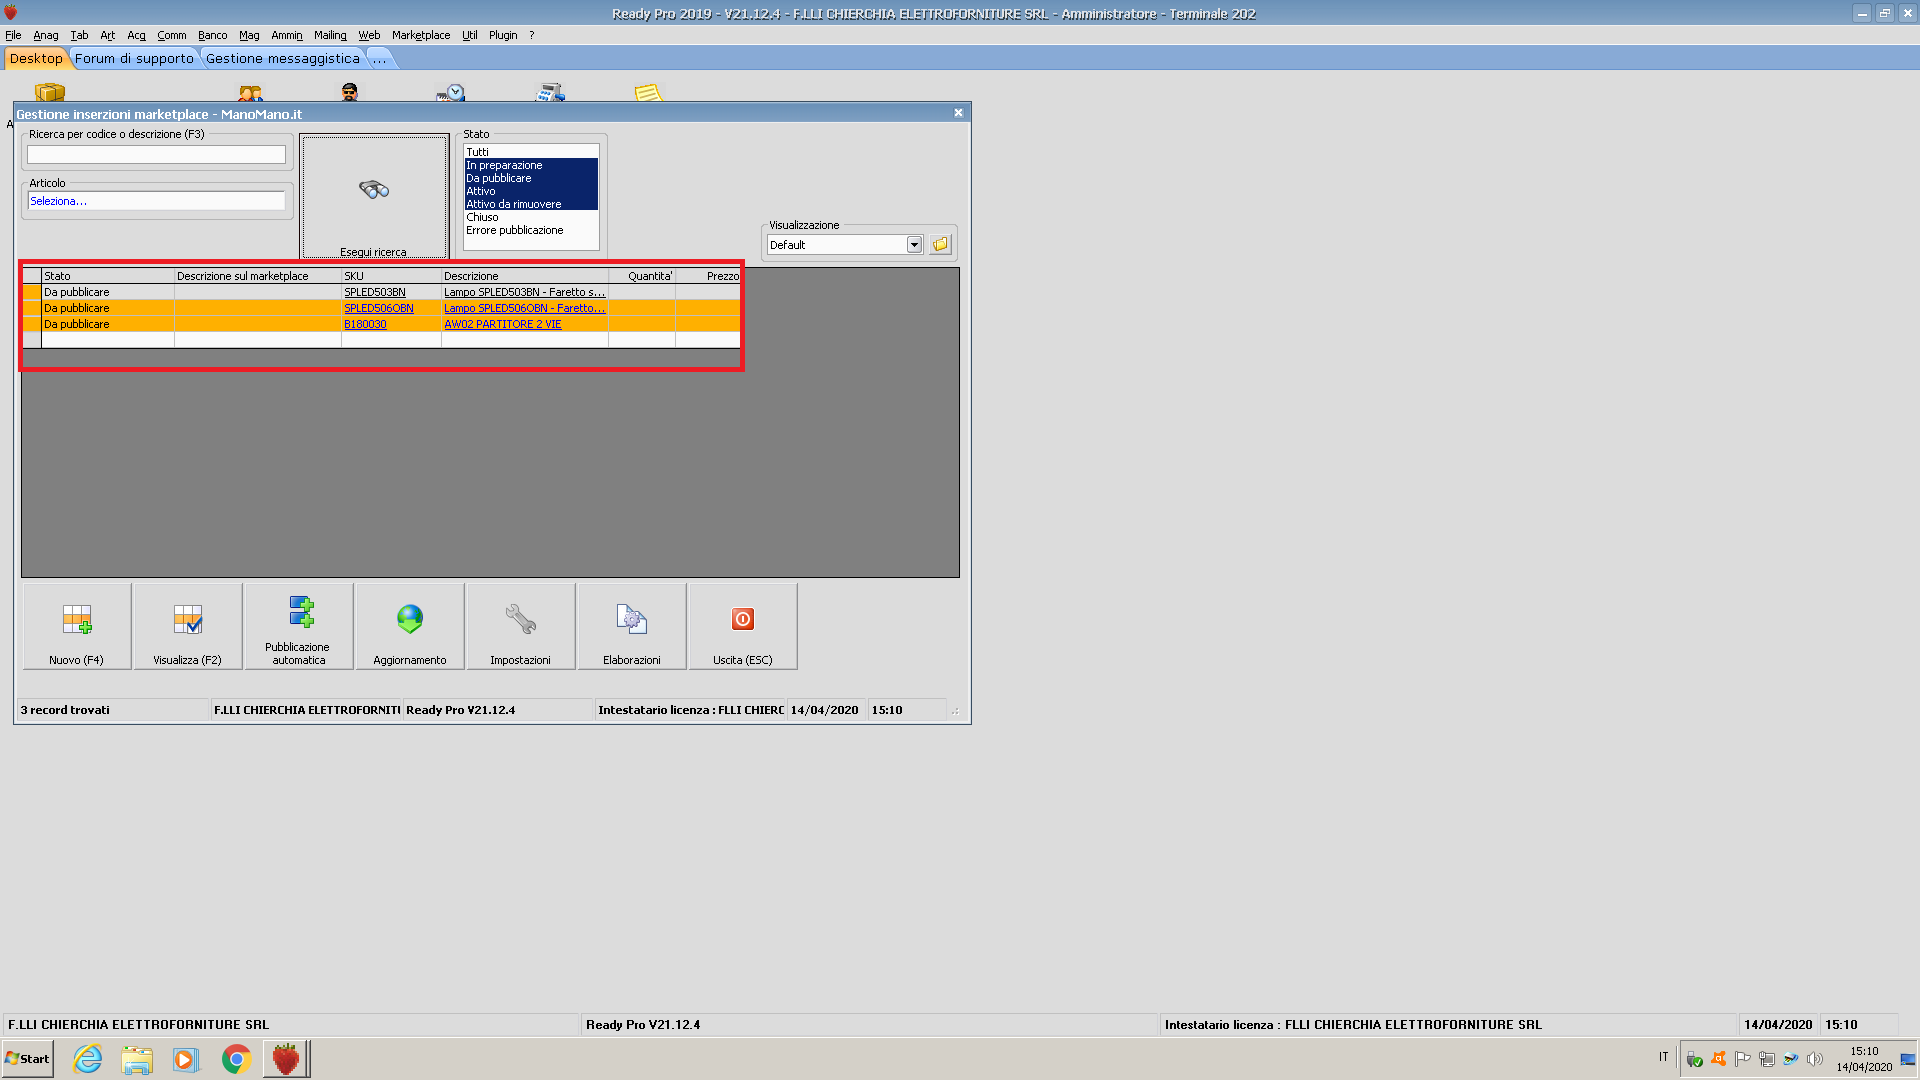Open the media player taskbar icon
This screenshot has height=1084, width=1920.
(x=186, y=1059)
